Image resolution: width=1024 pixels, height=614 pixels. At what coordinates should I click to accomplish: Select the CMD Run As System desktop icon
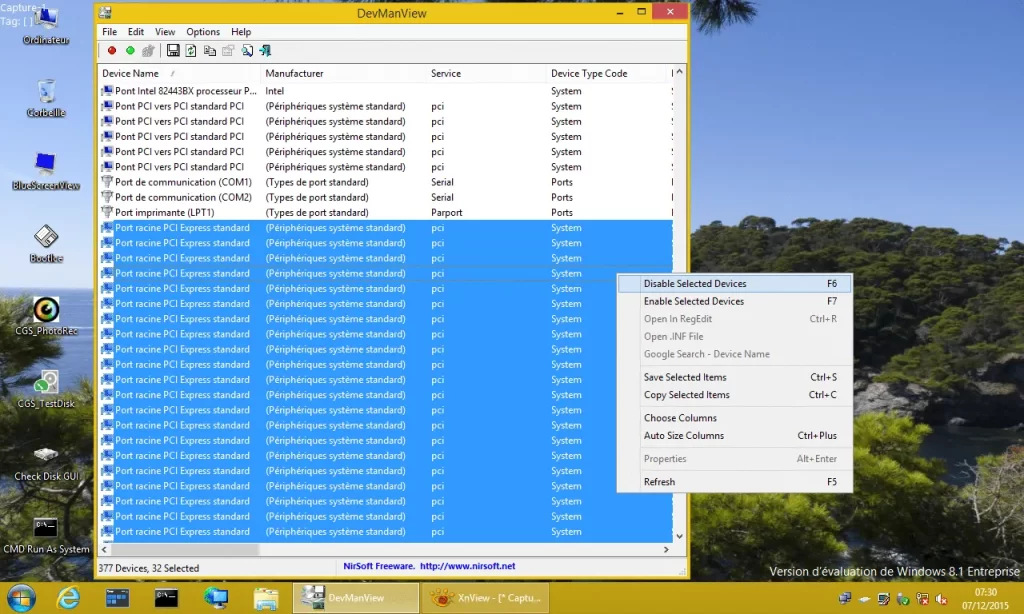coord(46,536)
